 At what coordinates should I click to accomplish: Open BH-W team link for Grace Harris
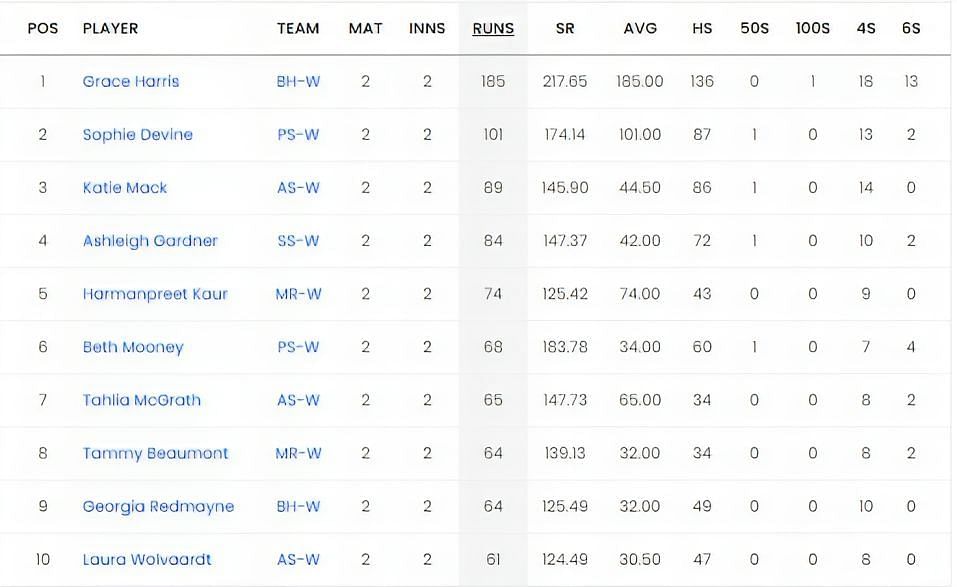click(298, 82)
